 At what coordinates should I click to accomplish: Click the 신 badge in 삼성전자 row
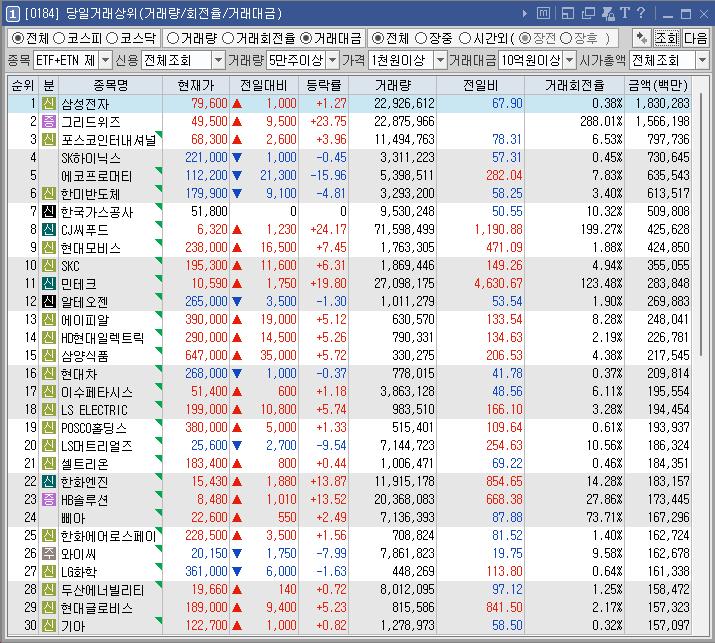(x=49, y=104)
